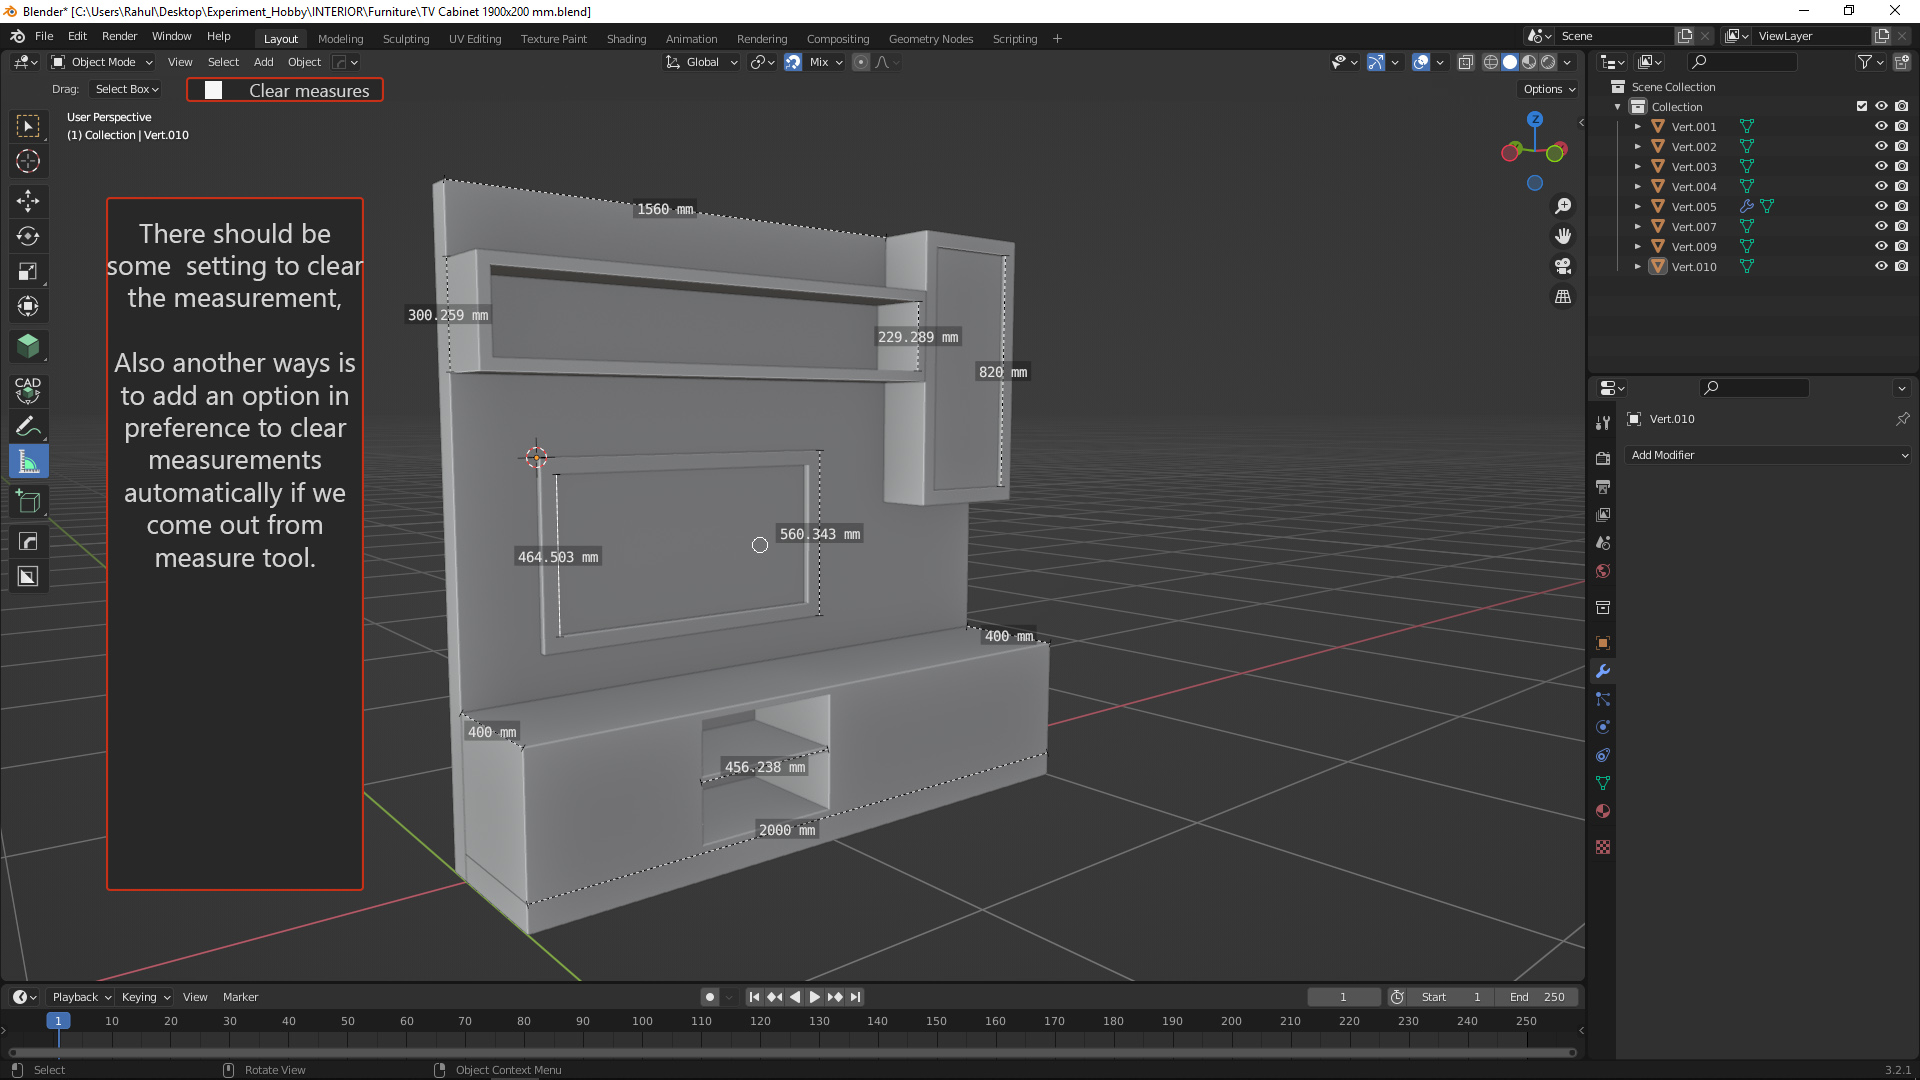
Task: Expand the Vert.002 tree item
Action: 1638,147
